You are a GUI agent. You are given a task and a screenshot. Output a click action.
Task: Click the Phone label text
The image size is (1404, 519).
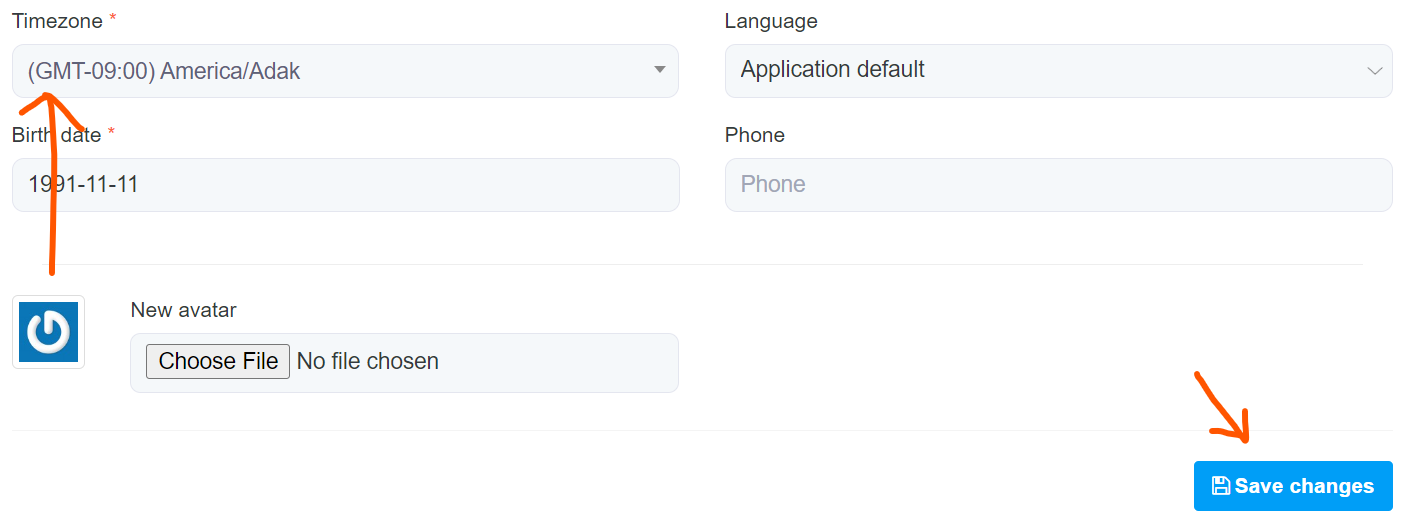(755, 135)
